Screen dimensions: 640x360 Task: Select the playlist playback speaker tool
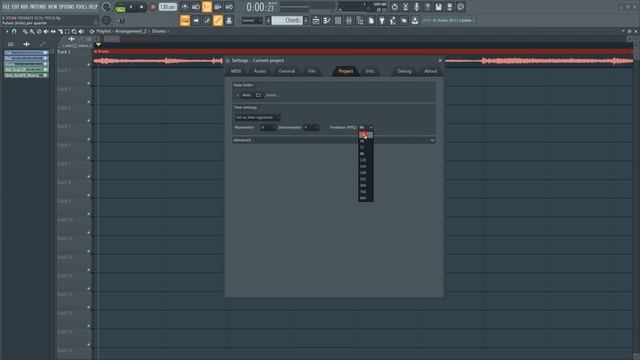tap(81, 31)
